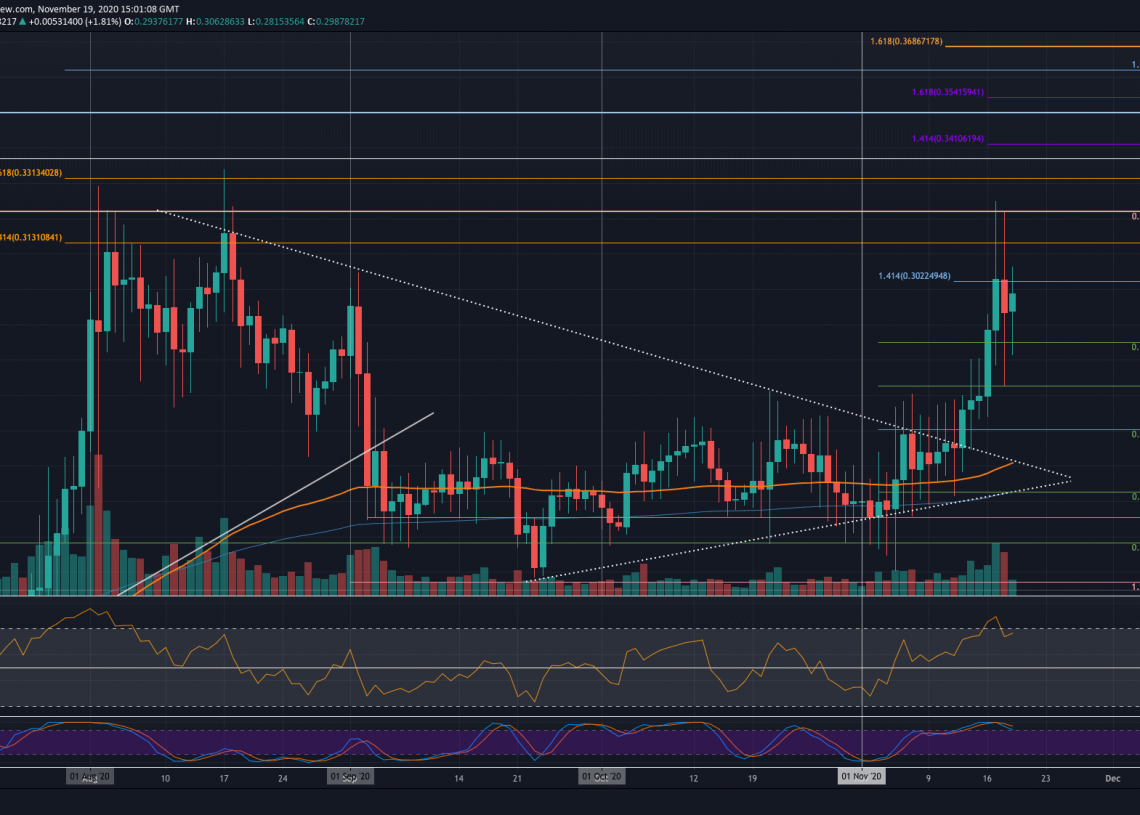This screenshot has height=815, width=1140.
Task: Click the Dec label on the time axis
Action: [1112, 776]
